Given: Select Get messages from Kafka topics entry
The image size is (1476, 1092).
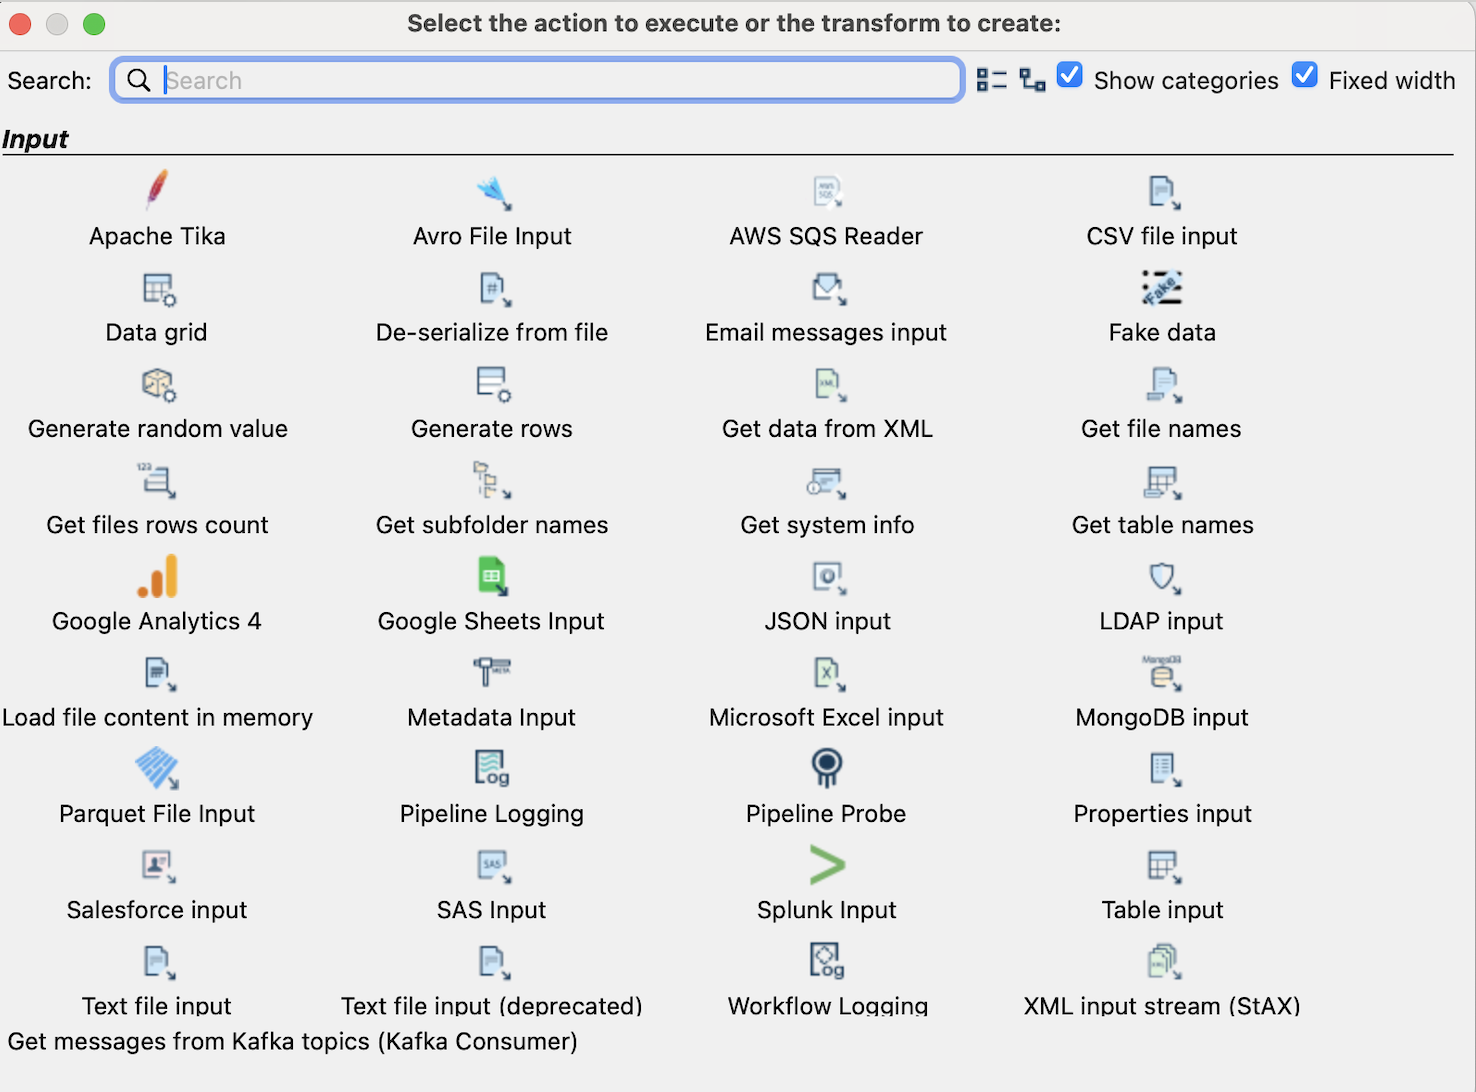Looking at the screenshot, I should click(293, 1042).
